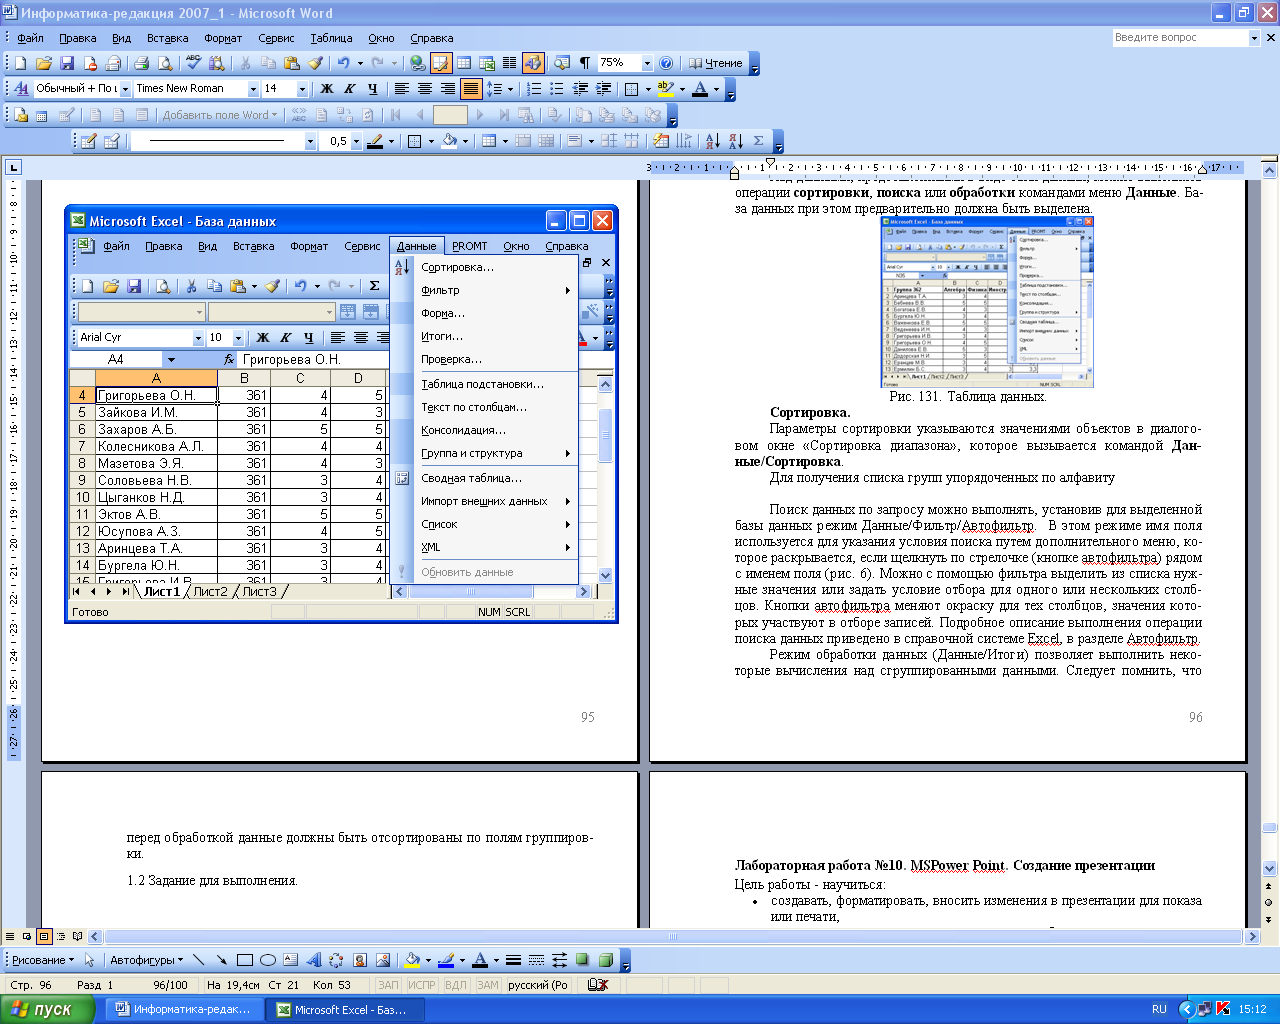Click the Insert Table icon in standard toolbar
This screenshot has width=1280, height=1024.
[464, 63]
